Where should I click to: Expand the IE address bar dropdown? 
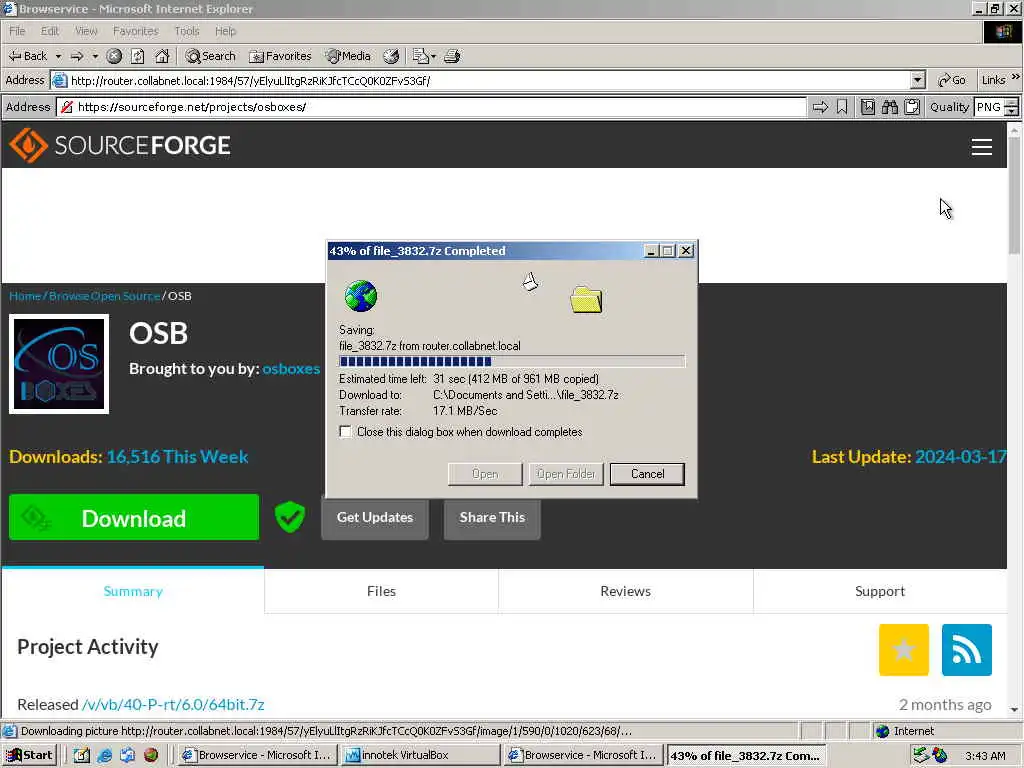pos(918,80)
